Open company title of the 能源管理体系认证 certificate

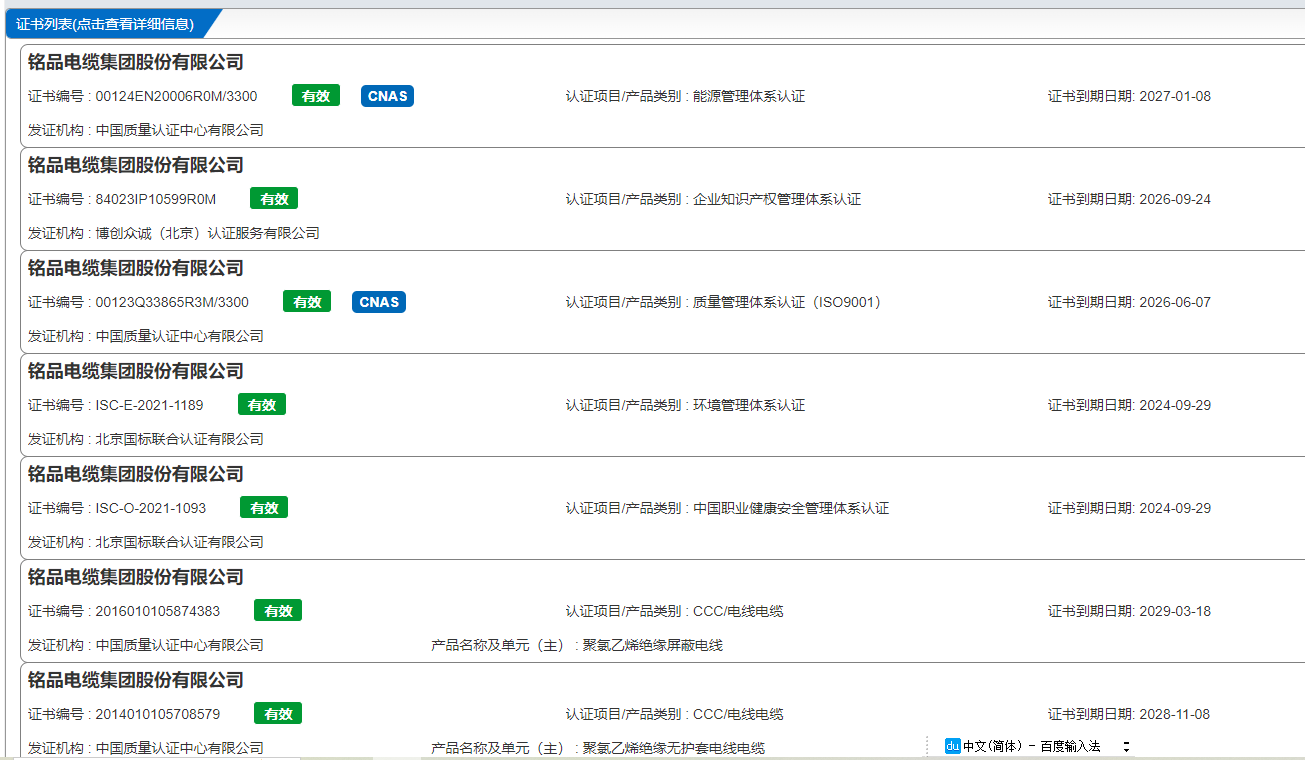click(x=136, y=63)
